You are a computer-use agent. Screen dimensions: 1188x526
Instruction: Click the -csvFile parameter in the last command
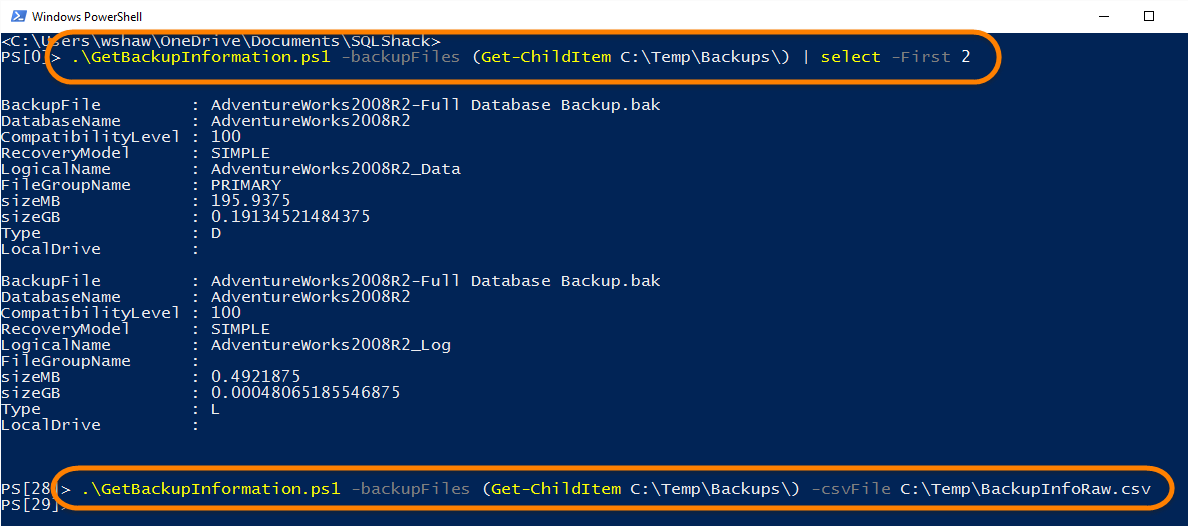pos(850,489)
